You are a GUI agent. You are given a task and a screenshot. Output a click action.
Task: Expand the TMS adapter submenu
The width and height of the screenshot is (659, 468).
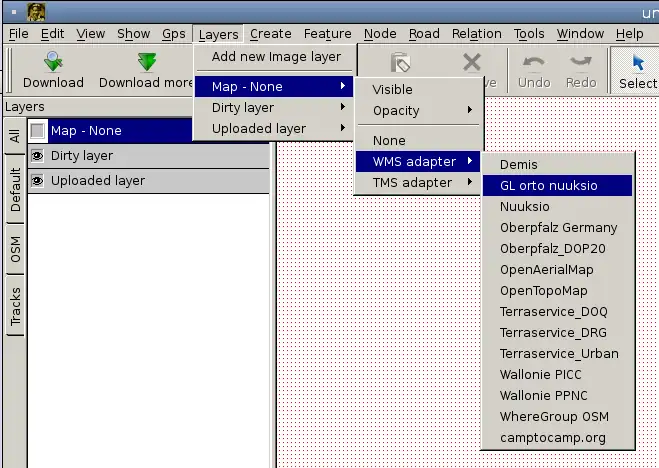pyautogui.click(x=420, y=182)
